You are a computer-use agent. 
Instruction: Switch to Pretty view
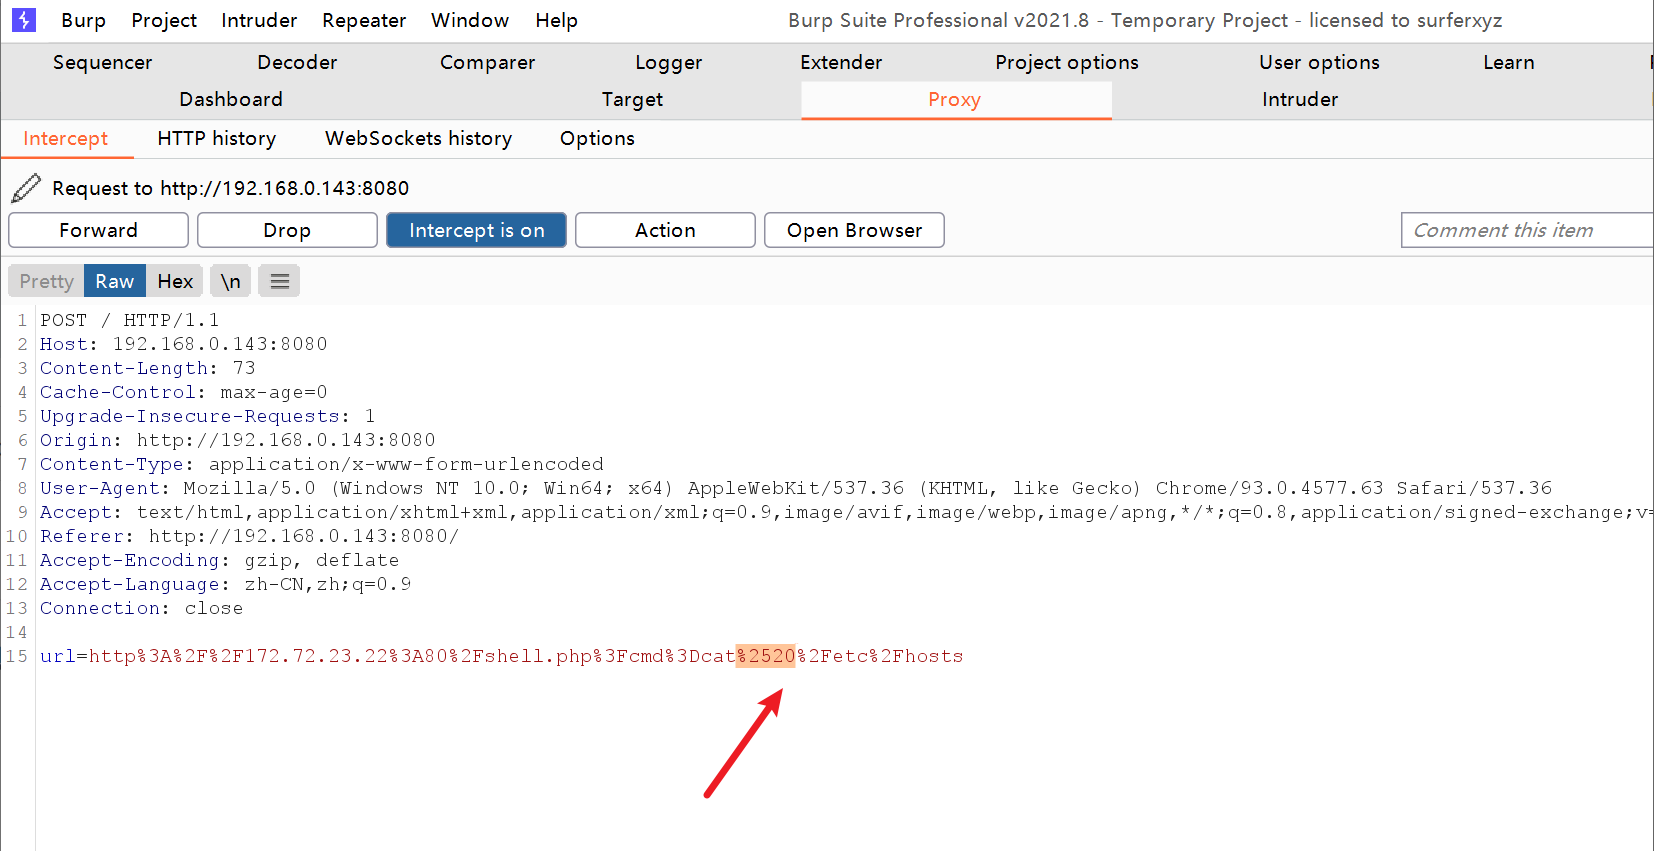click(x=46, y=281)
